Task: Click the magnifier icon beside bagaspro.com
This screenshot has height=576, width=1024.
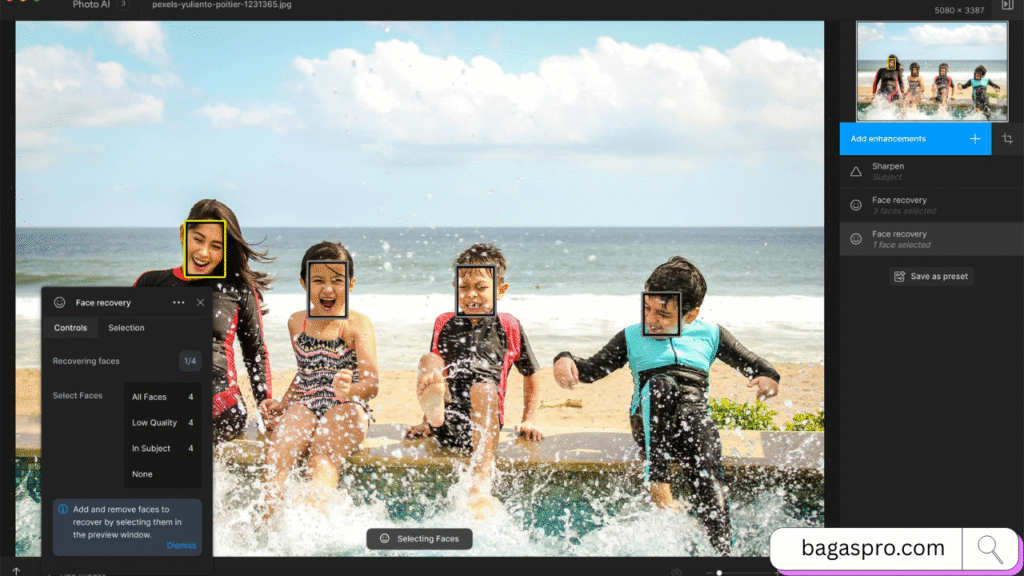Action: [991, 548]
